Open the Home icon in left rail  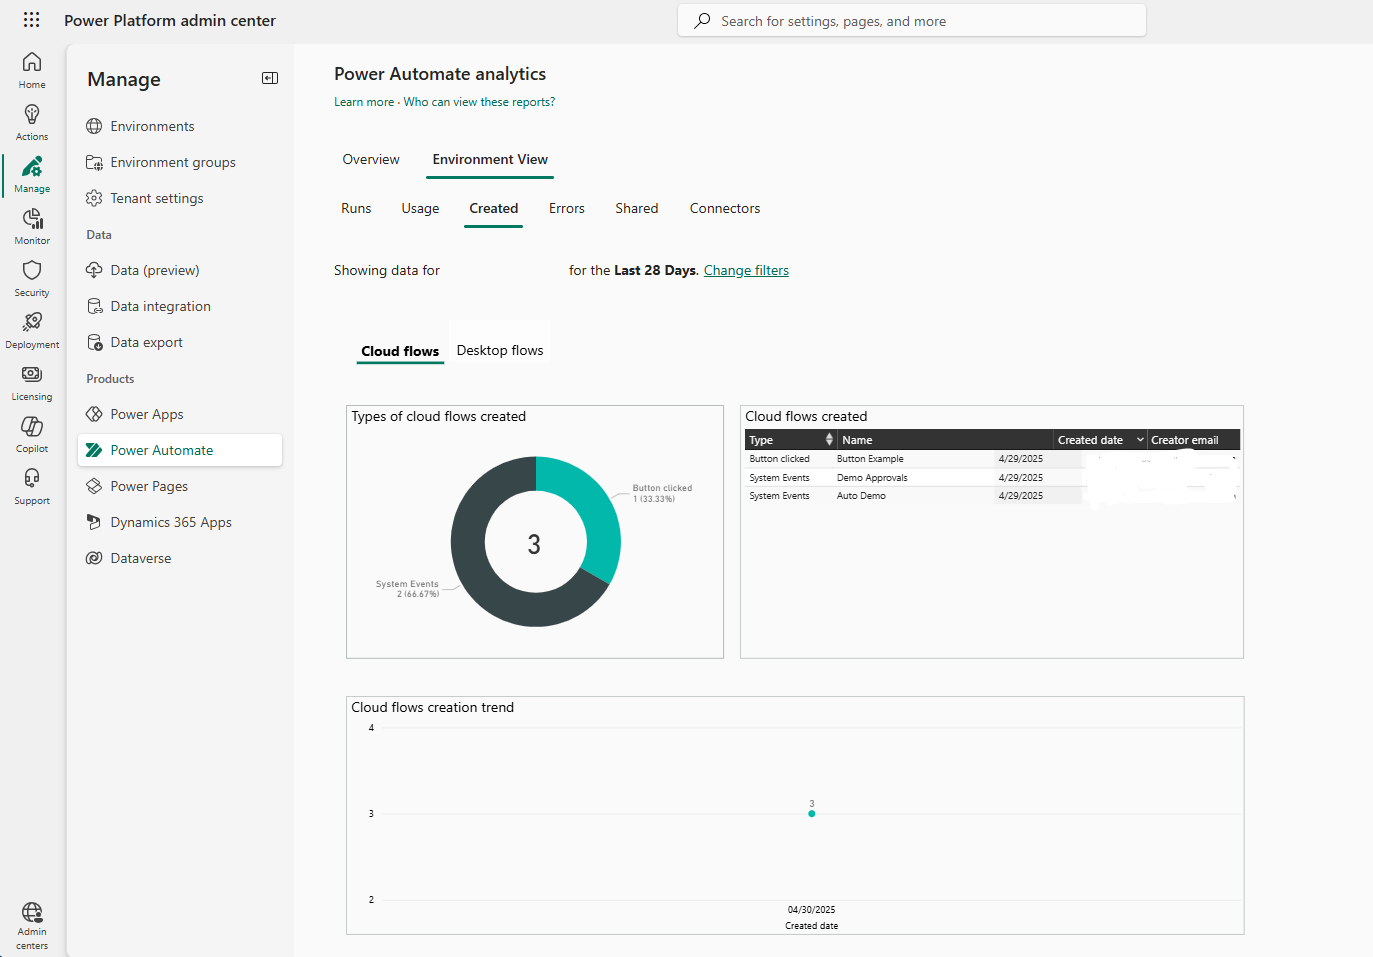[x=31, y=68]
